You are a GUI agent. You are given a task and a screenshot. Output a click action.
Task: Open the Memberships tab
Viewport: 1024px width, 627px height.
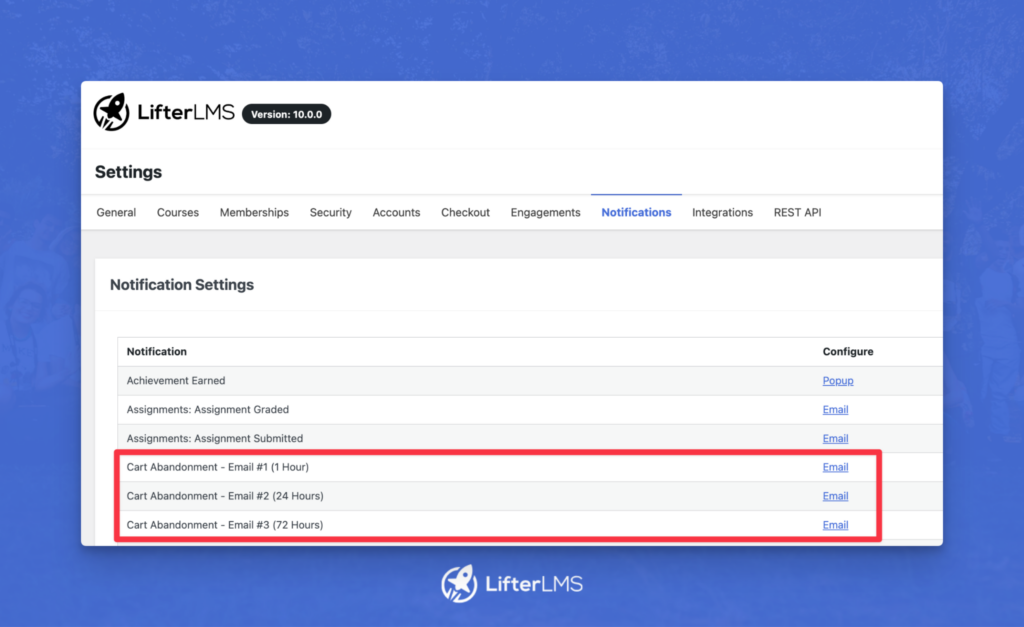coord(254,212)
